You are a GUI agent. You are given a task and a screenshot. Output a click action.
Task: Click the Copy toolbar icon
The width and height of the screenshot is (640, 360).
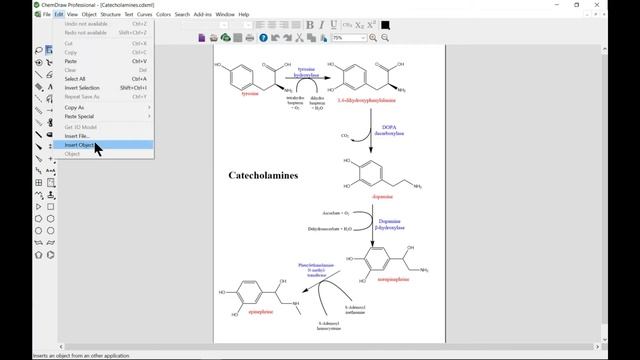click(311, 38)
